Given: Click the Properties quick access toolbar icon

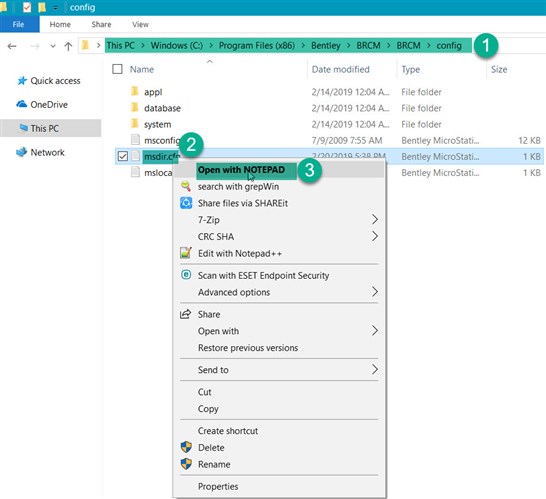Looking at the screenshot, I should coord(27,7).
